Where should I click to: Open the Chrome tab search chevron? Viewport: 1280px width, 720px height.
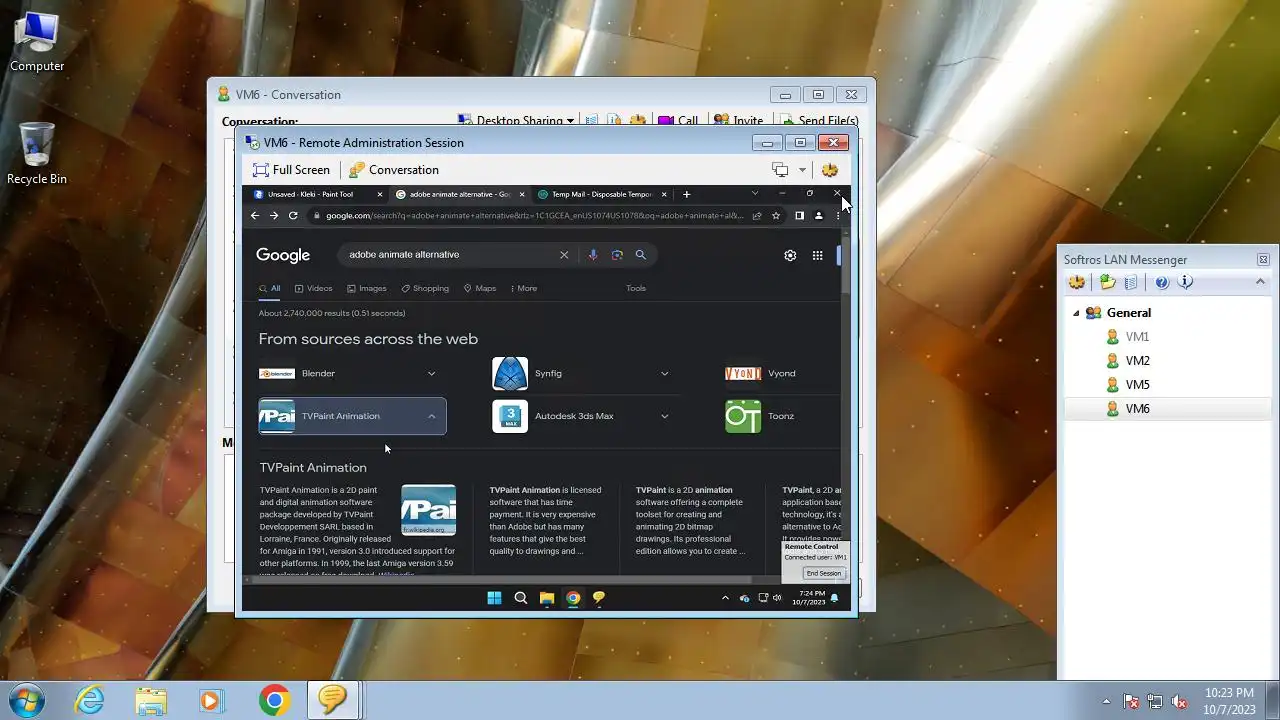tap(755, 193)
